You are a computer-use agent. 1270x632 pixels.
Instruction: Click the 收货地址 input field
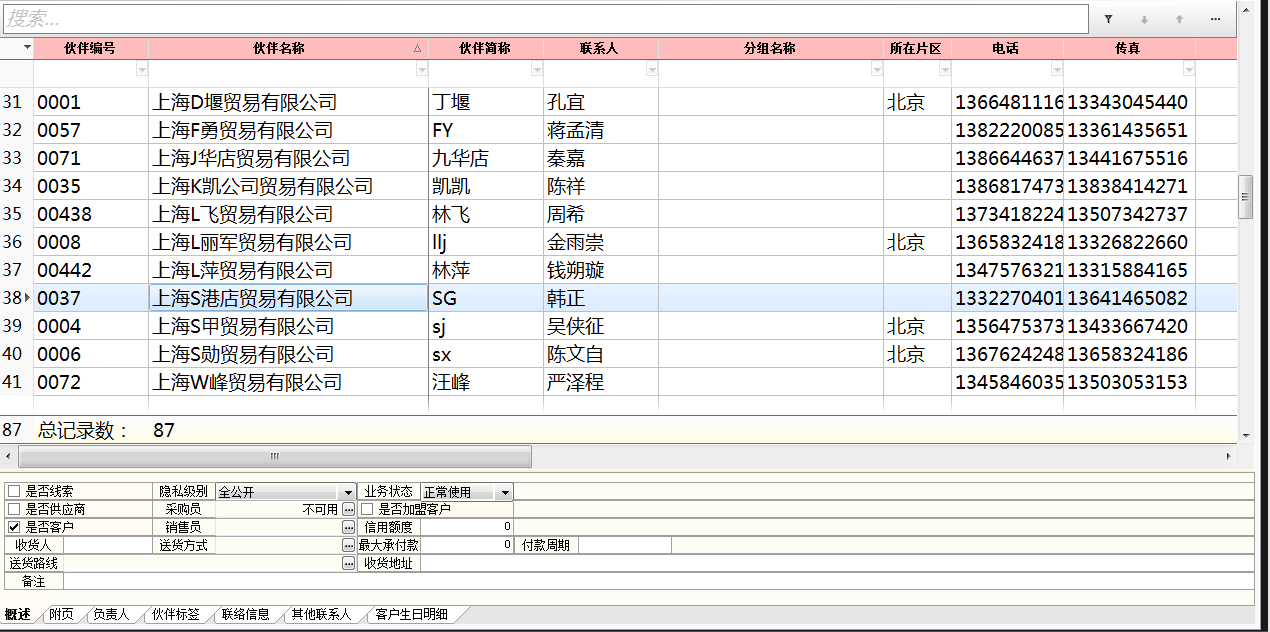tap(836, 563)
